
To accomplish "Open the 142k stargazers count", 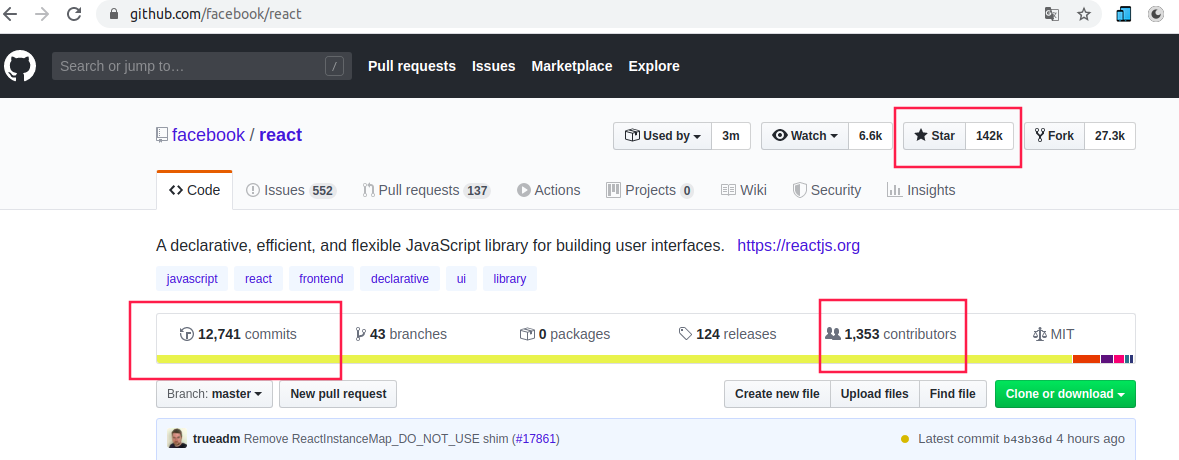I will (990, 136).
